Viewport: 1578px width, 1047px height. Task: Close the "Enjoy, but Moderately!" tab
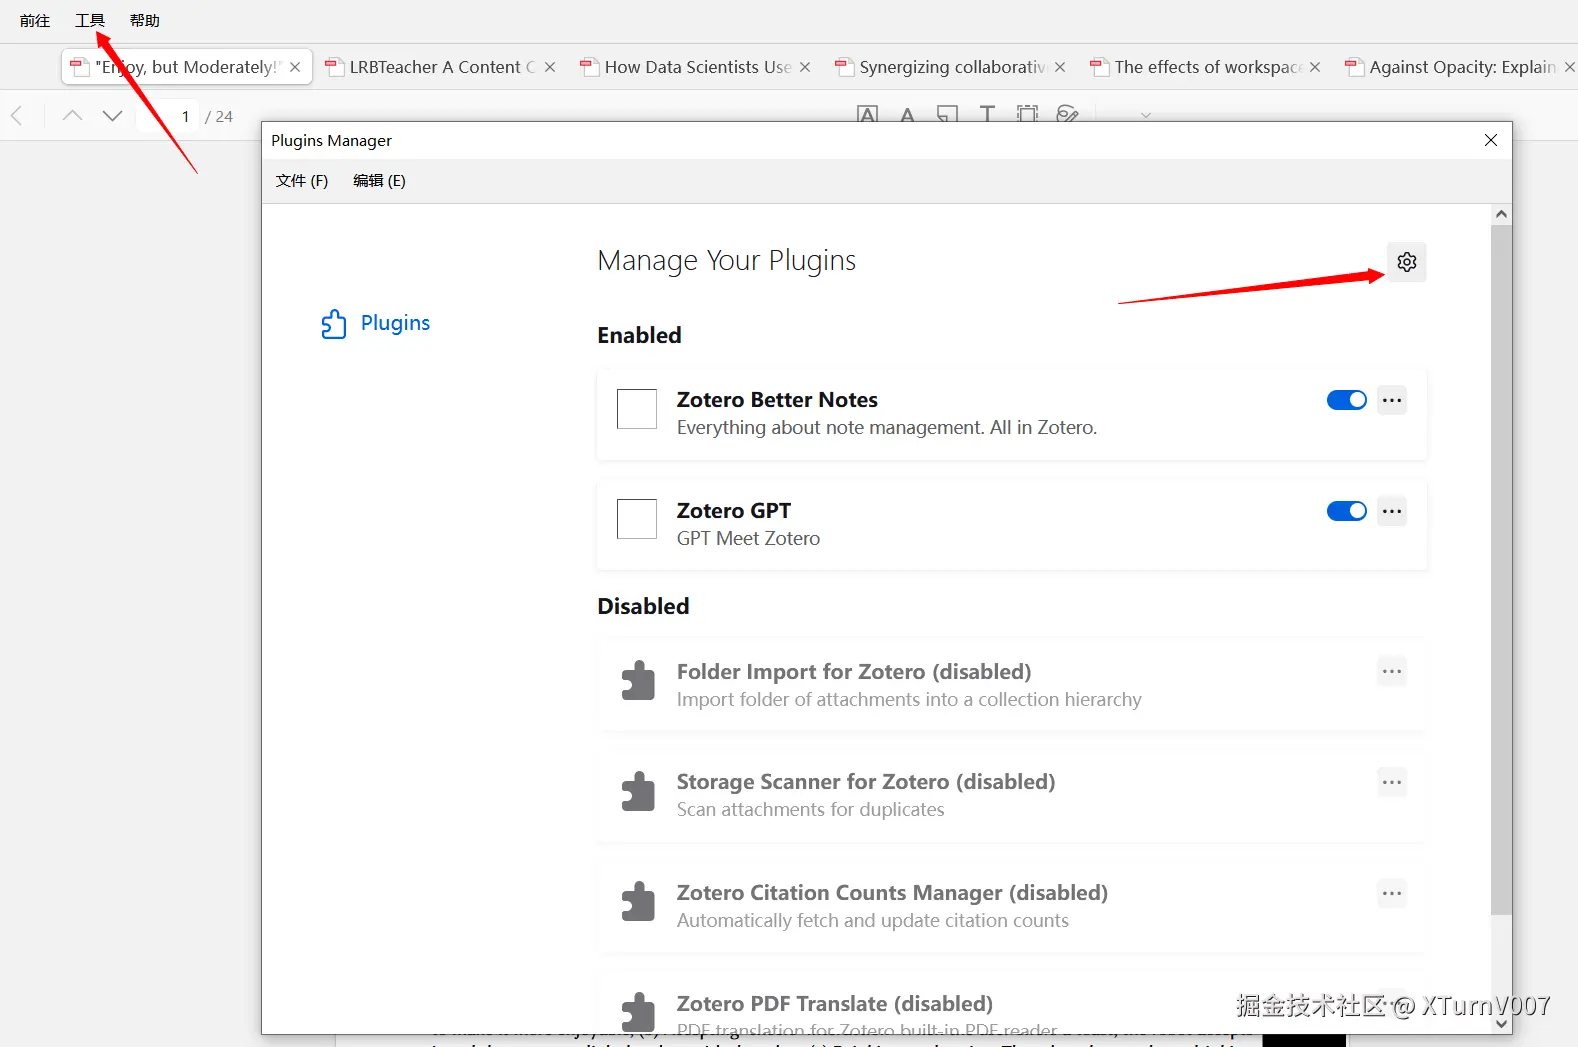(x=295, y=67)
